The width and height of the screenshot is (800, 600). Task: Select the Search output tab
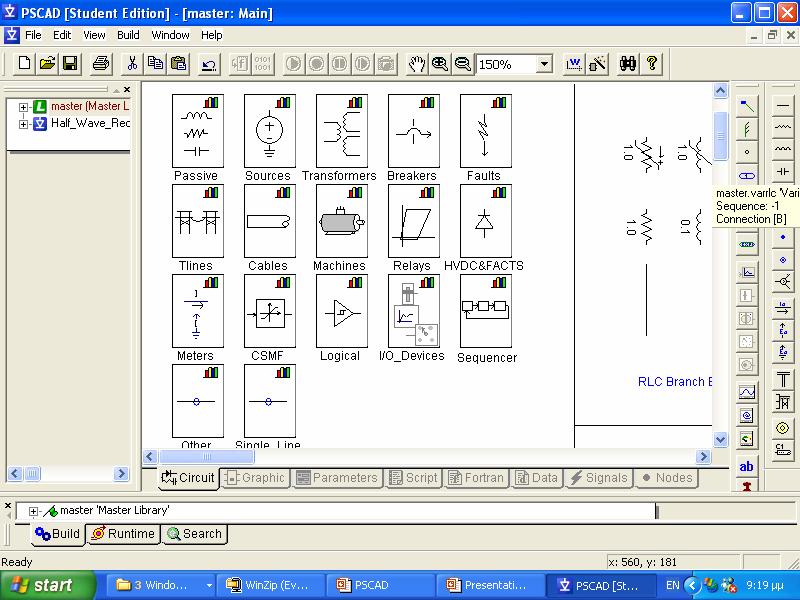coord(194,534)
